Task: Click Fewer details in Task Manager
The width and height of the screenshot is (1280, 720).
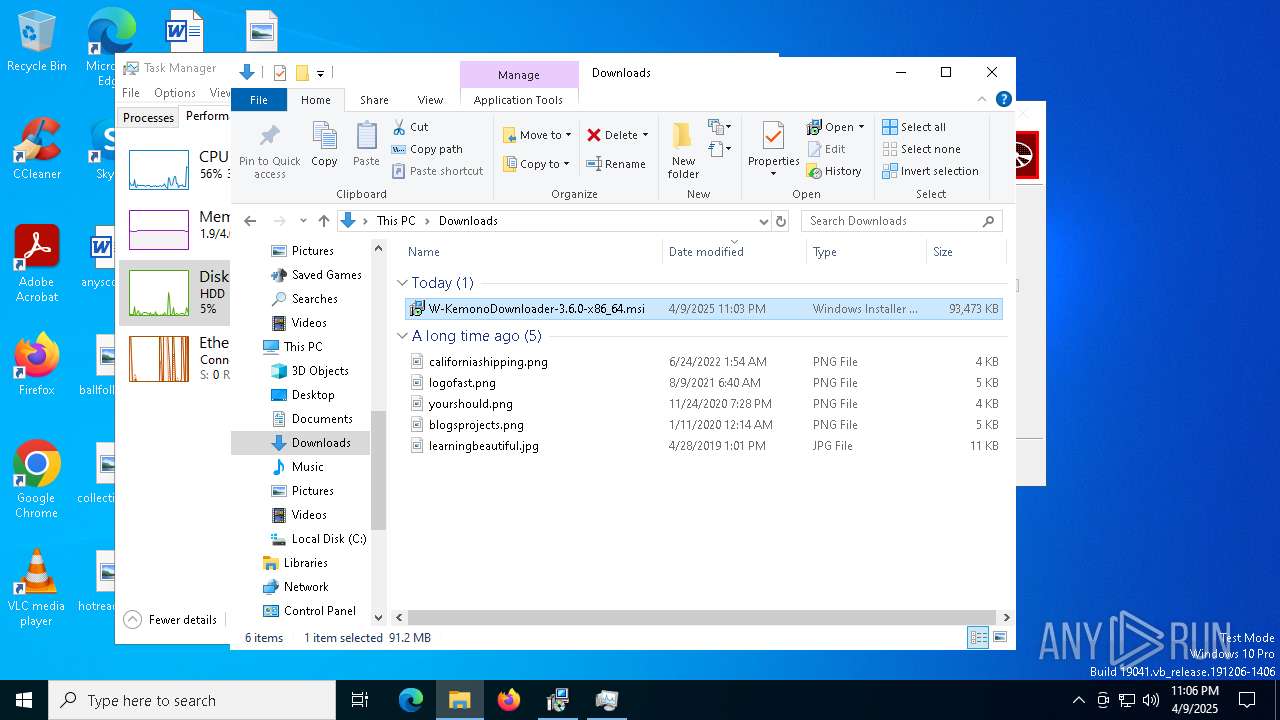Action: [x=170, y=620]
